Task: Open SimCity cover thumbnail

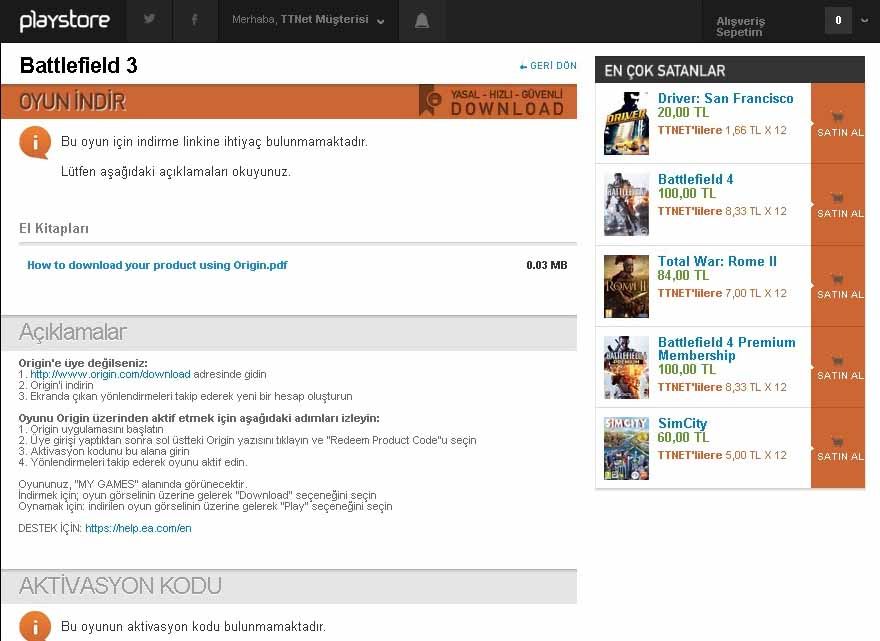Action: [x=626, y=448]
